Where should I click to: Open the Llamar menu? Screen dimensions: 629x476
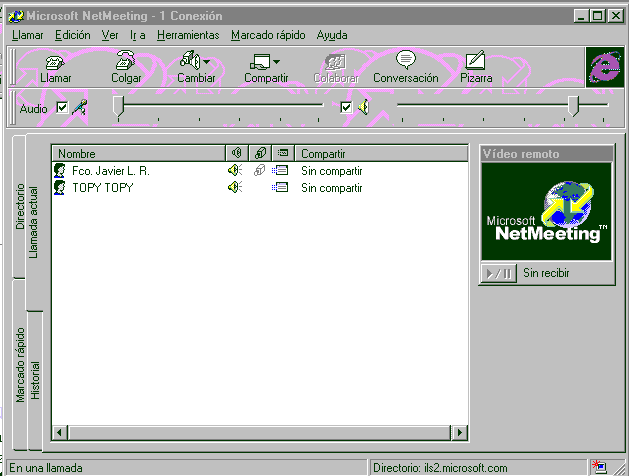[28, 35]
